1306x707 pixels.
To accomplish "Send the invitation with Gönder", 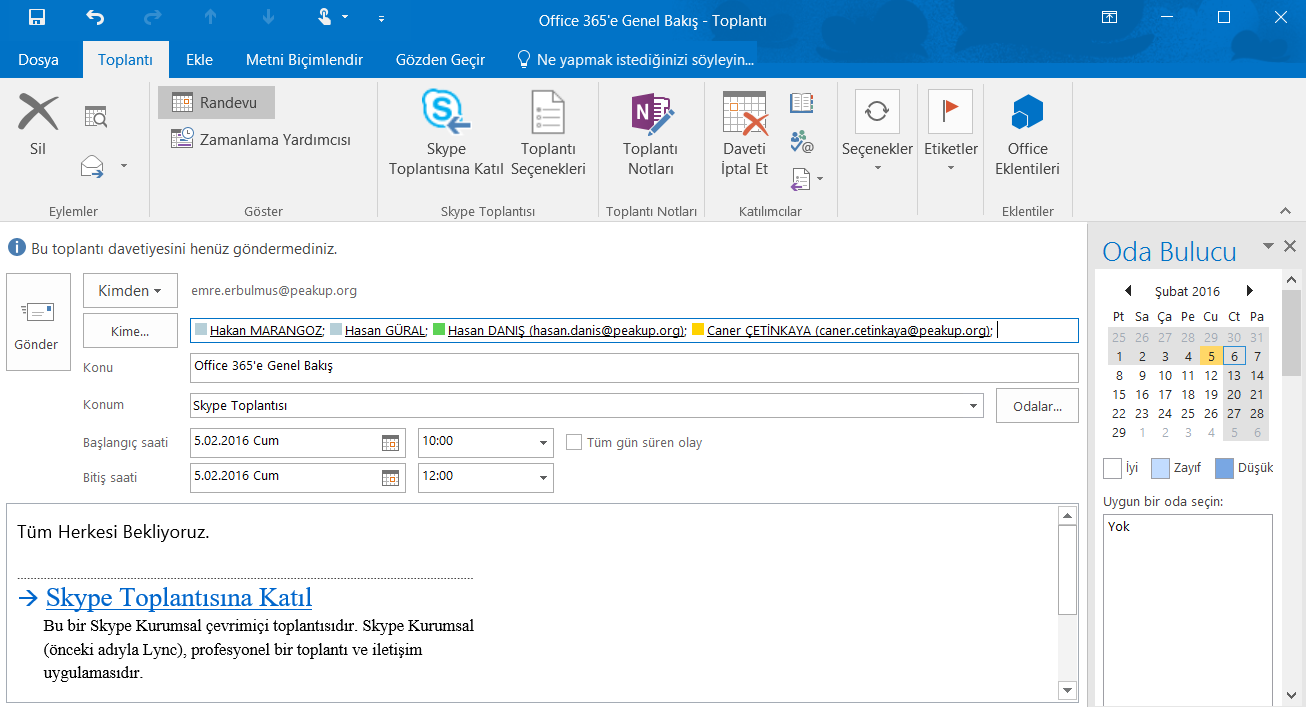I will pos(38,322).
